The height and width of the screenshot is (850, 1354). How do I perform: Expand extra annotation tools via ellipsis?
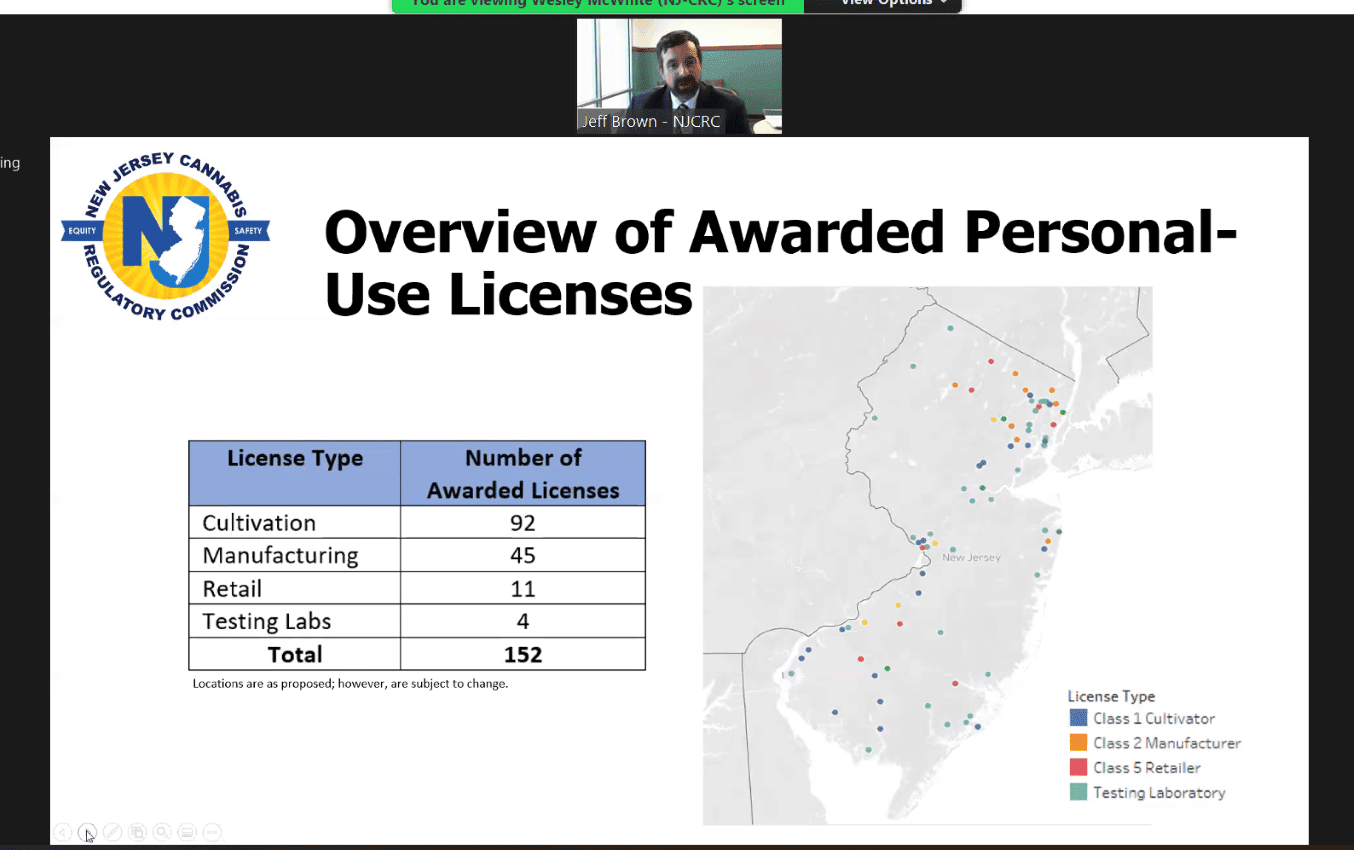click(212, 831)
